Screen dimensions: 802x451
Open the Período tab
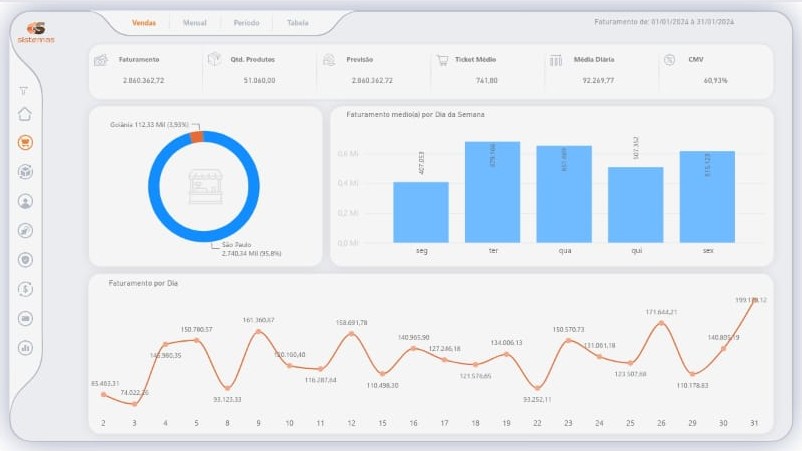coord(246,22)
